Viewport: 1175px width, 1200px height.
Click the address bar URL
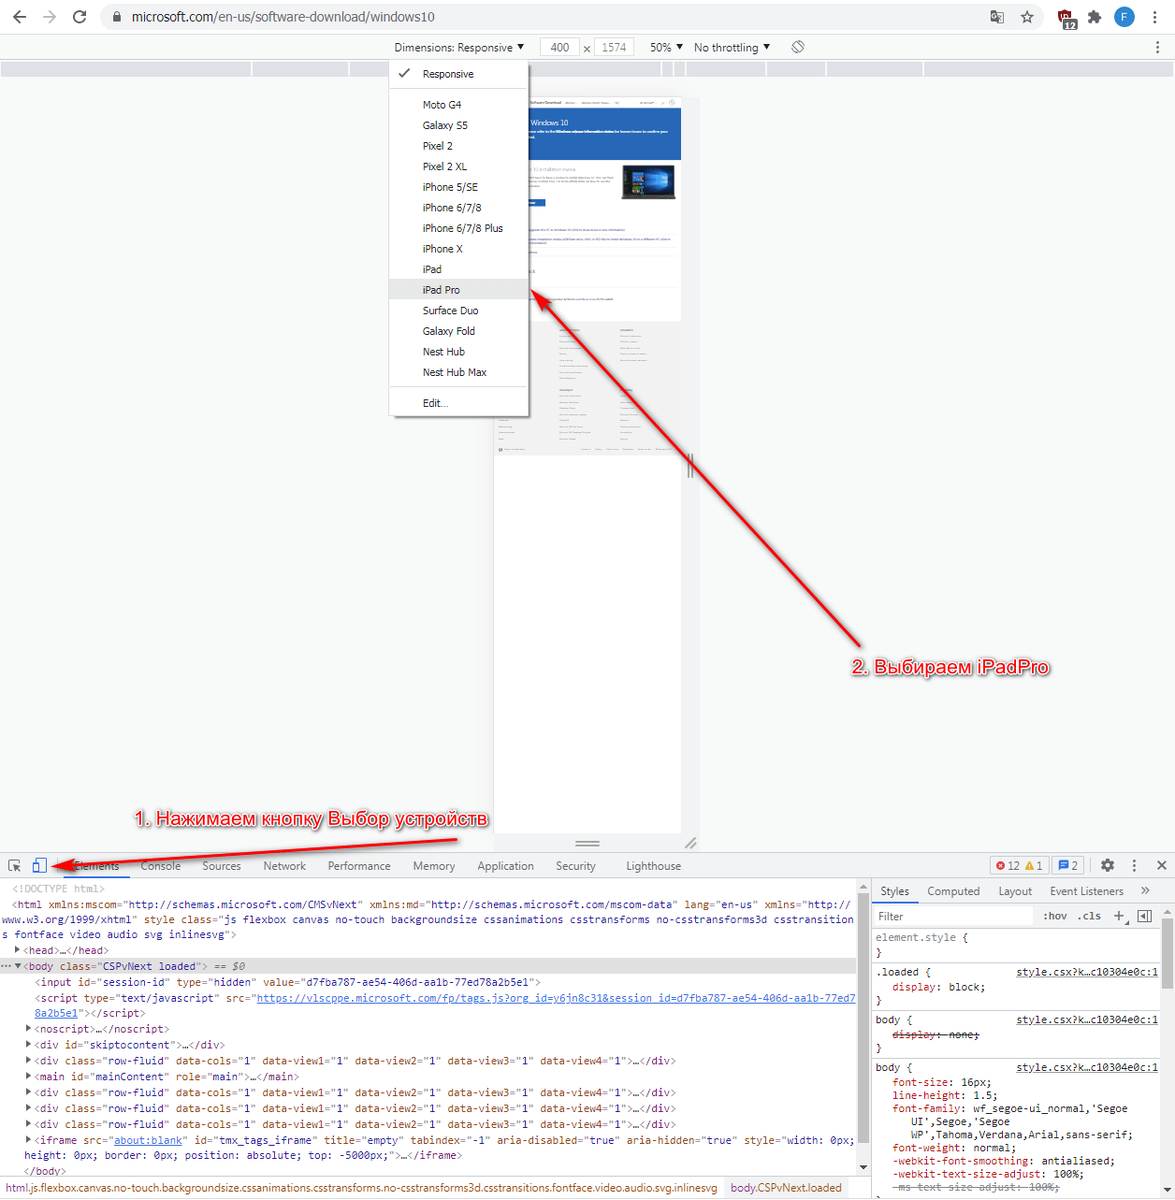(283, 17)
